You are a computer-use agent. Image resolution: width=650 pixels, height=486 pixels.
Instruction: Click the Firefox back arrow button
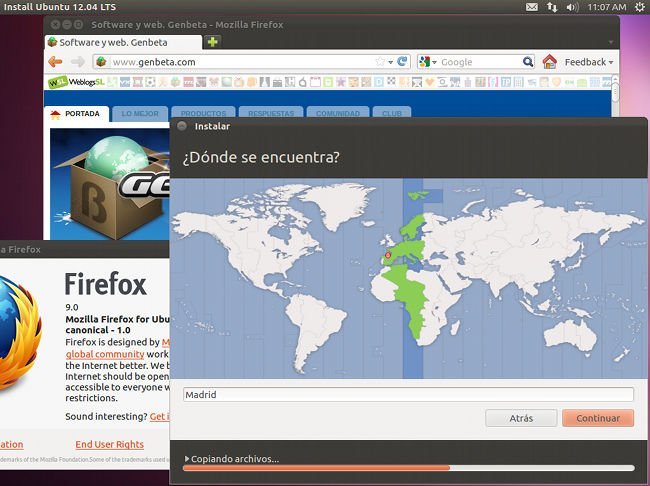click(55, 62)
